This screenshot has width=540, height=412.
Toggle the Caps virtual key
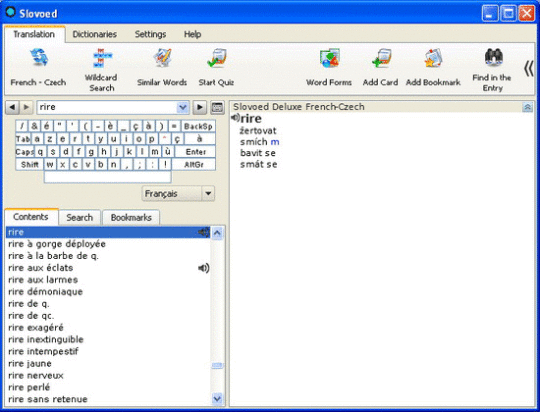(24, 152)
